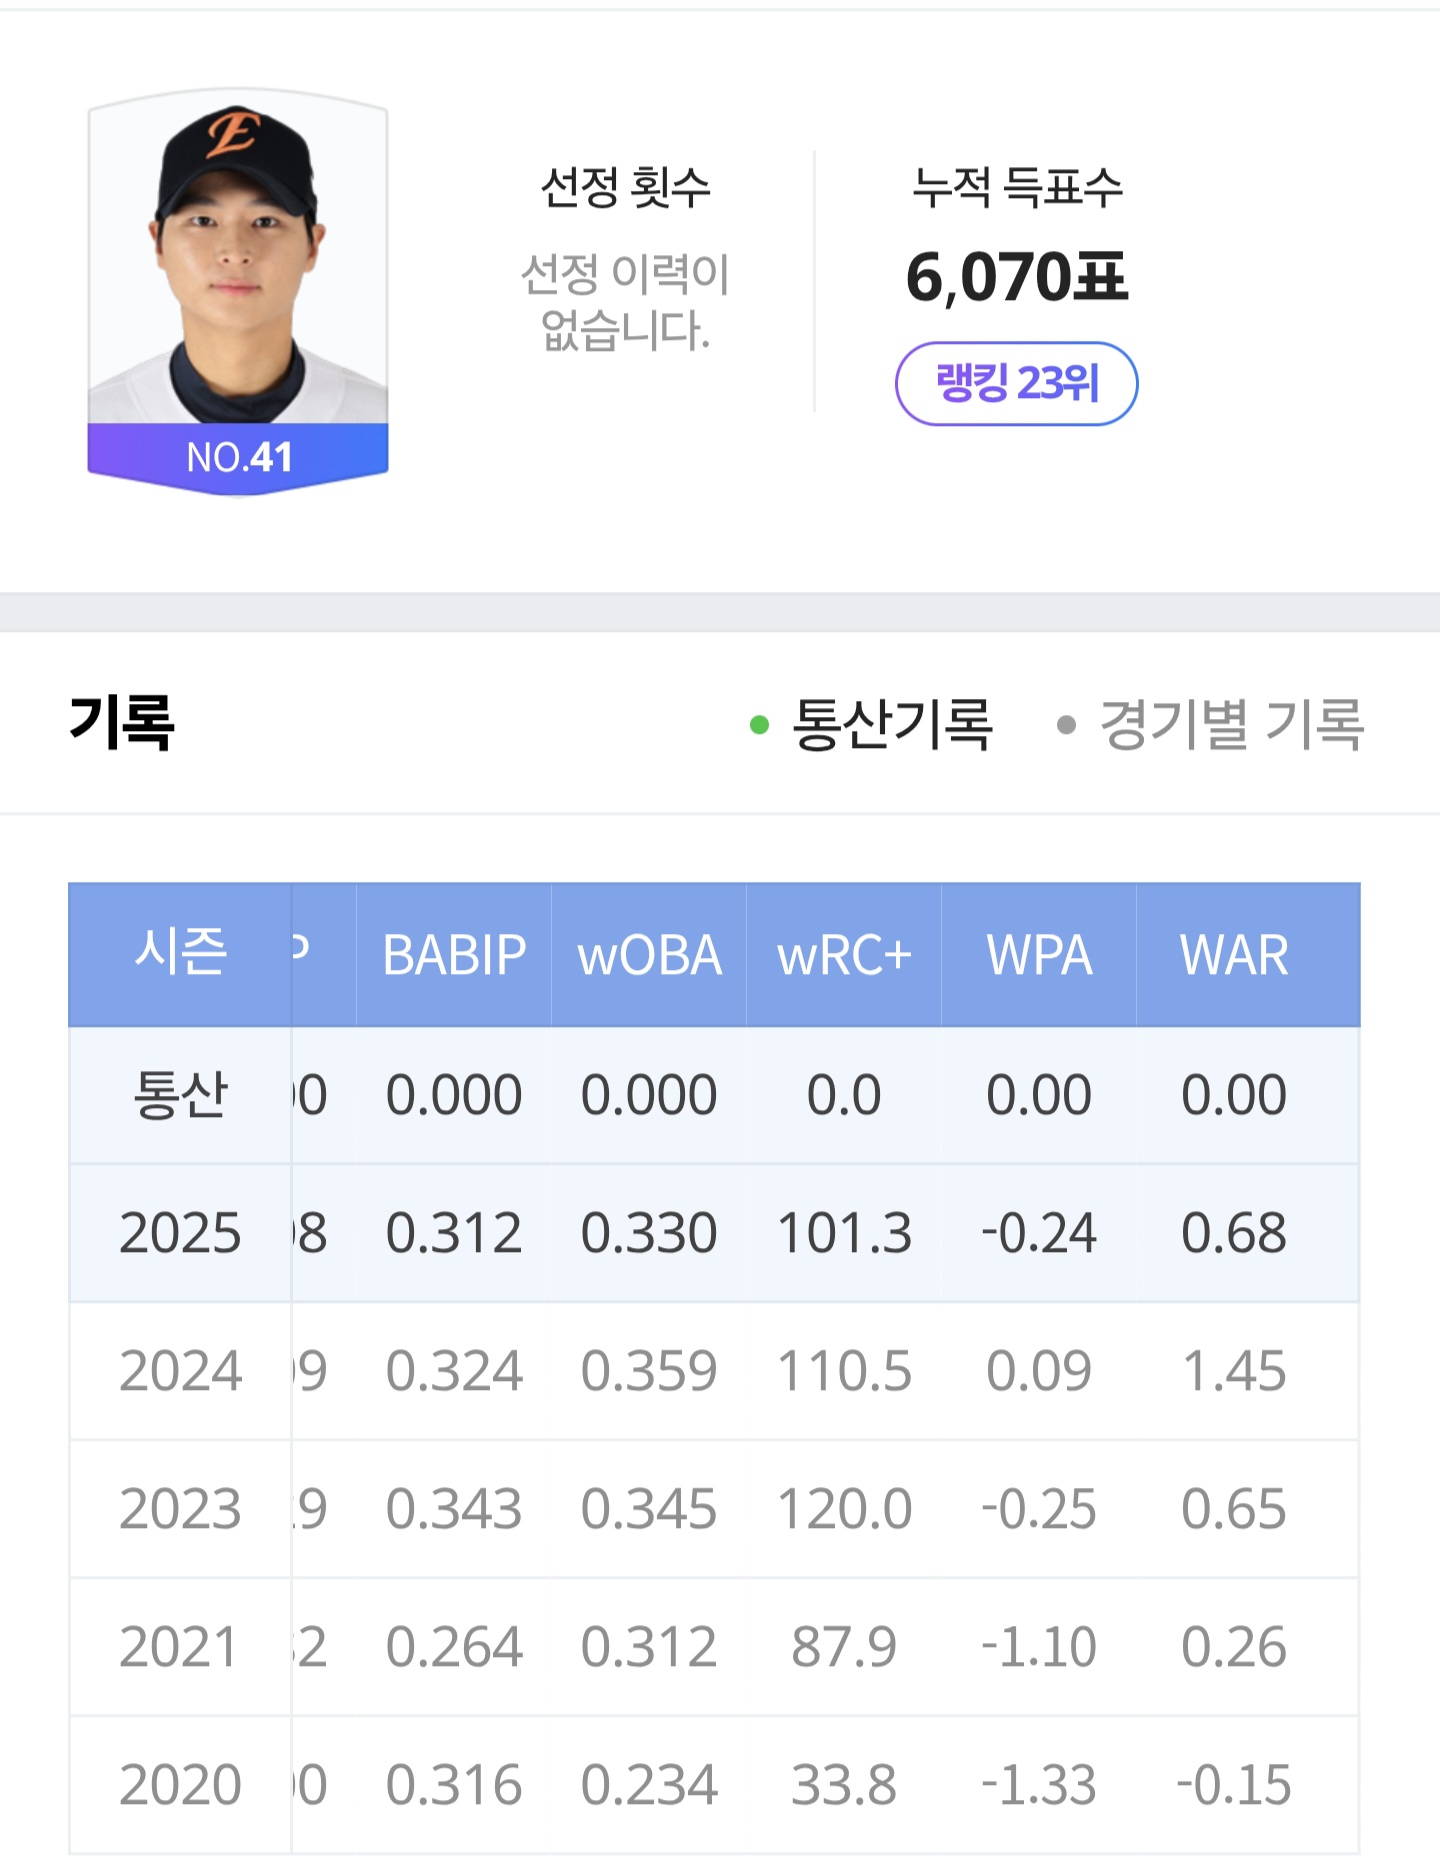
Task: Select the 2025 season row
Action: click(x=180, y=1232)
